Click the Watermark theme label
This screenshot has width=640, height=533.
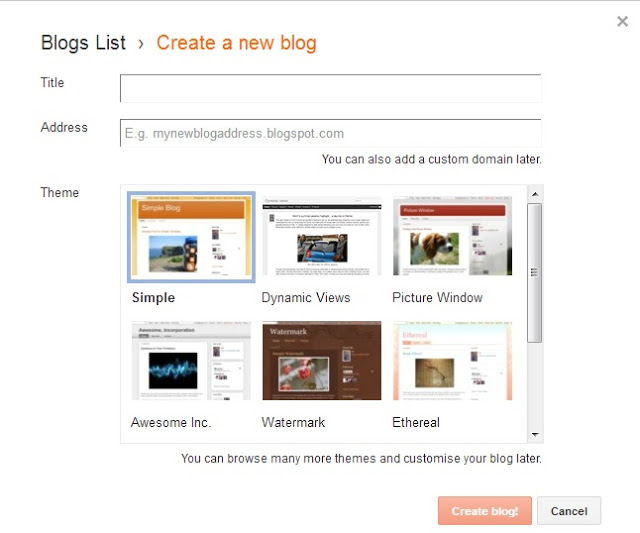[293, 422]
